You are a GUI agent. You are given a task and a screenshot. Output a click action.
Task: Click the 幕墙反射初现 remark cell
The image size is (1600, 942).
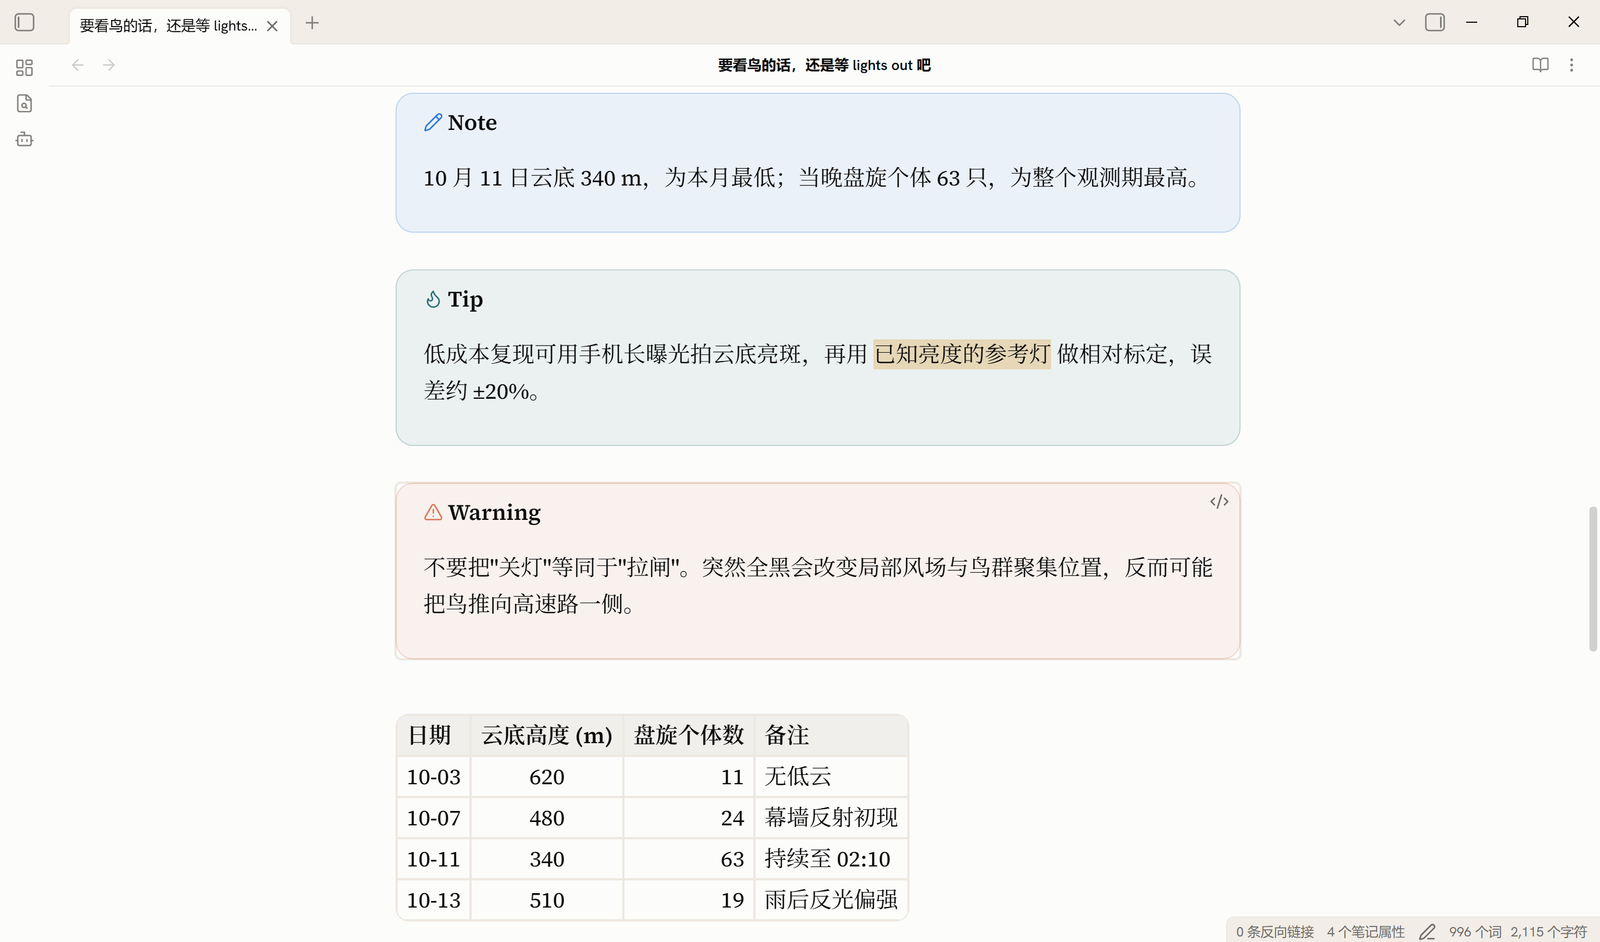click(x=831, y=818)
